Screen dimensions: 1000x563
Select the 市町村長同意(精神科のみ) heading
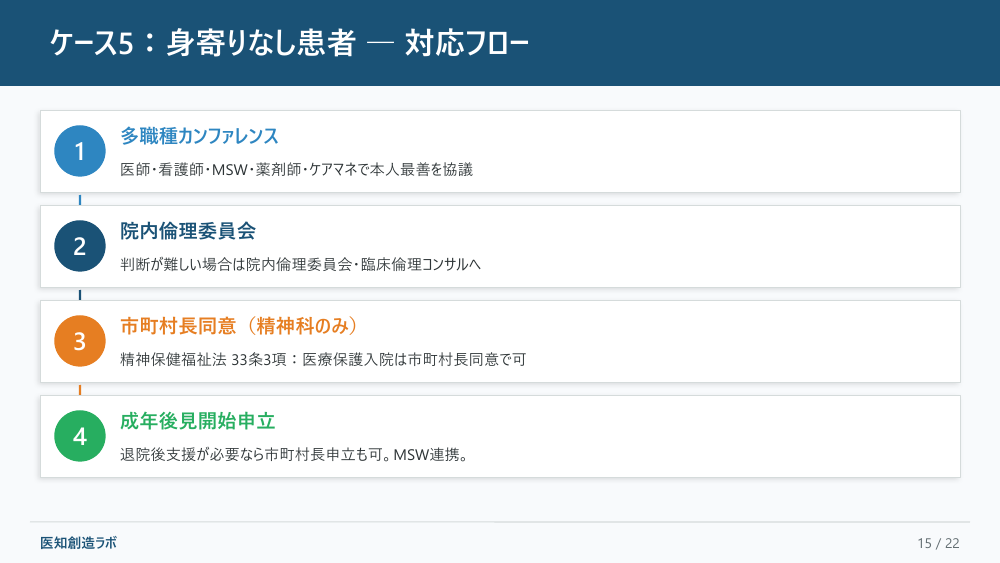tap(239, 326)
